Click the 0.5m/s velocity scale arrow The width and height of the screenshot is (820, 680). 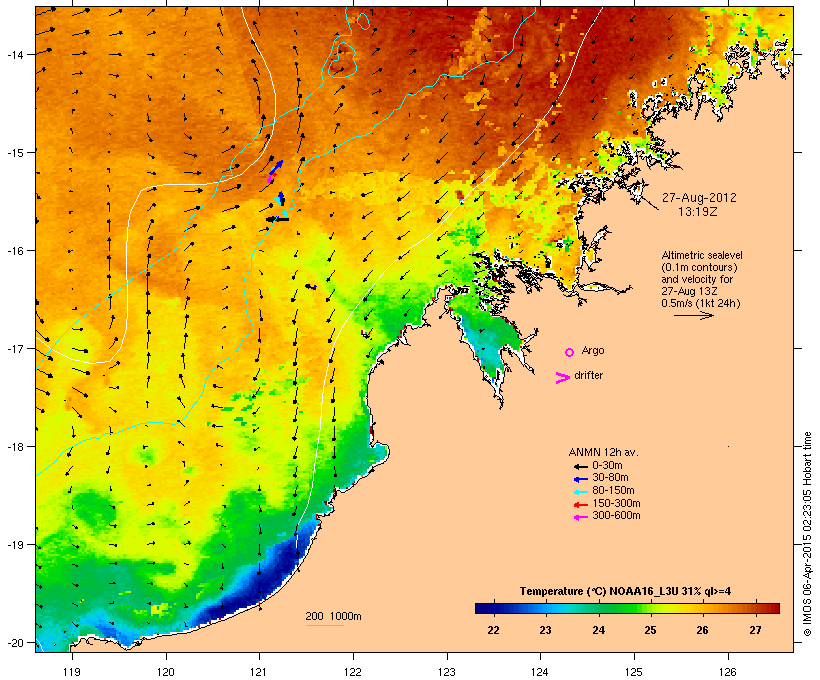coord(693,315)
